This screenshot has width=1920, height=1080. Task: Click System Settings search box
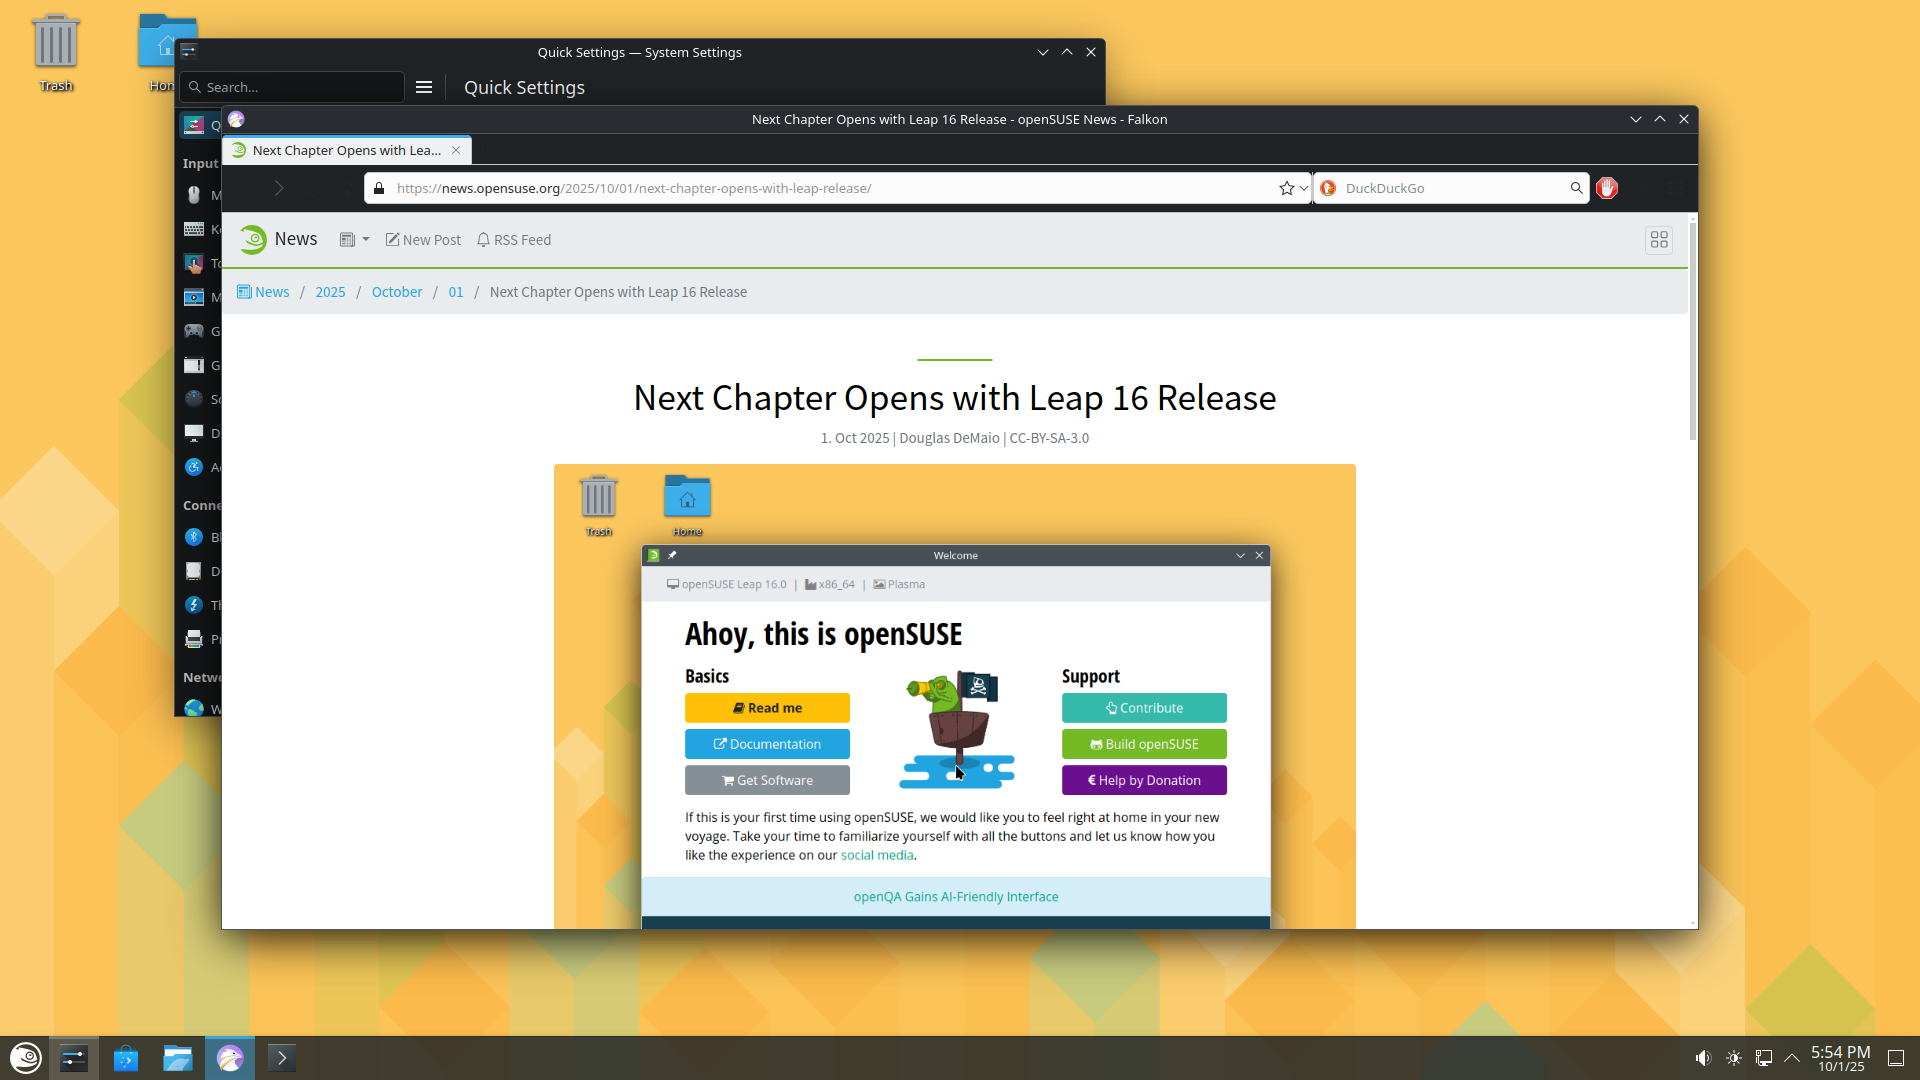292,87
